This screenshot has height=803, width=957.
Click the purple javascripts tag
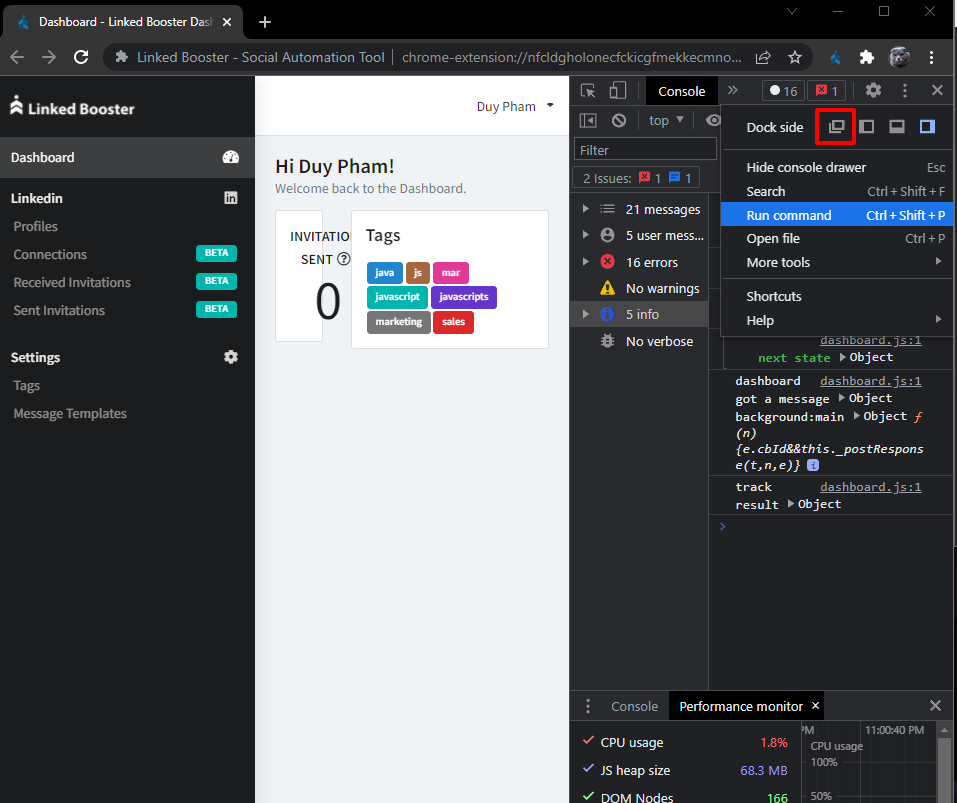click(464, 297)
